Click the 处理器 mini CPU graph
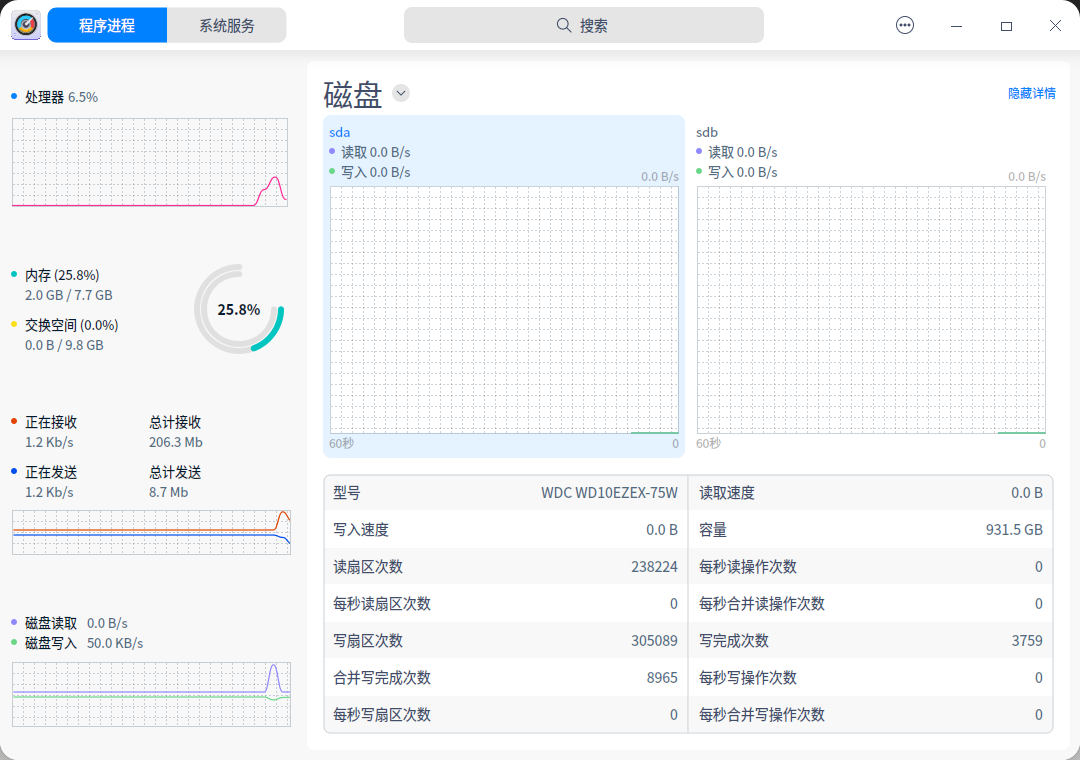1080x760 pixels. coord(149,162)
